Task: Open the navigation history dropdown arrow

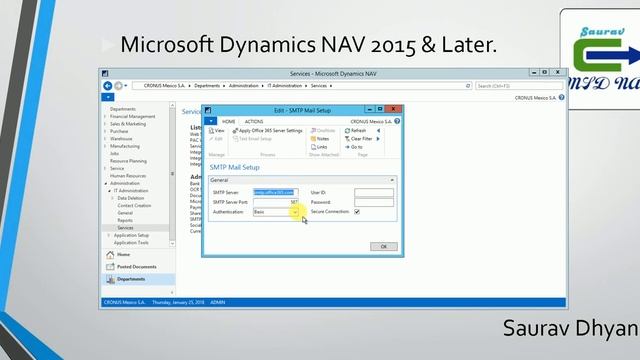Action: (x=126, y=86)
